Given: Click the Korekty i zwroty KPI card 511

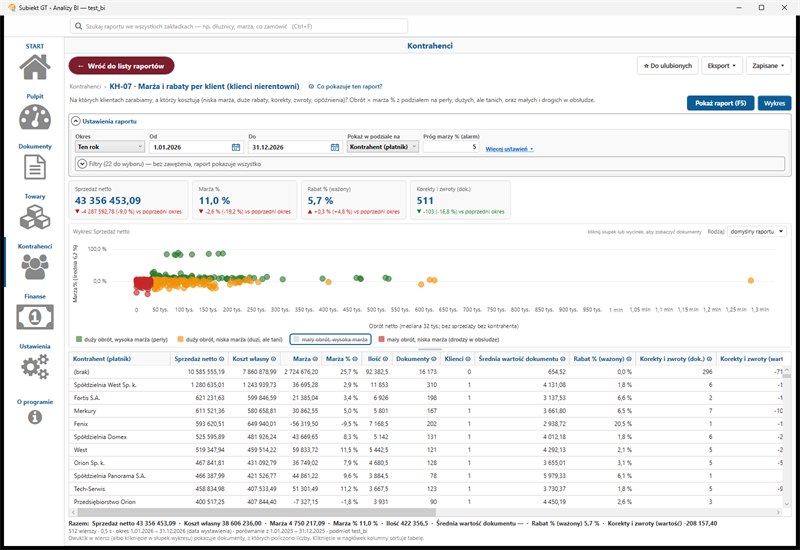Looking at the screenshot, I should click(x=460, y=200).
